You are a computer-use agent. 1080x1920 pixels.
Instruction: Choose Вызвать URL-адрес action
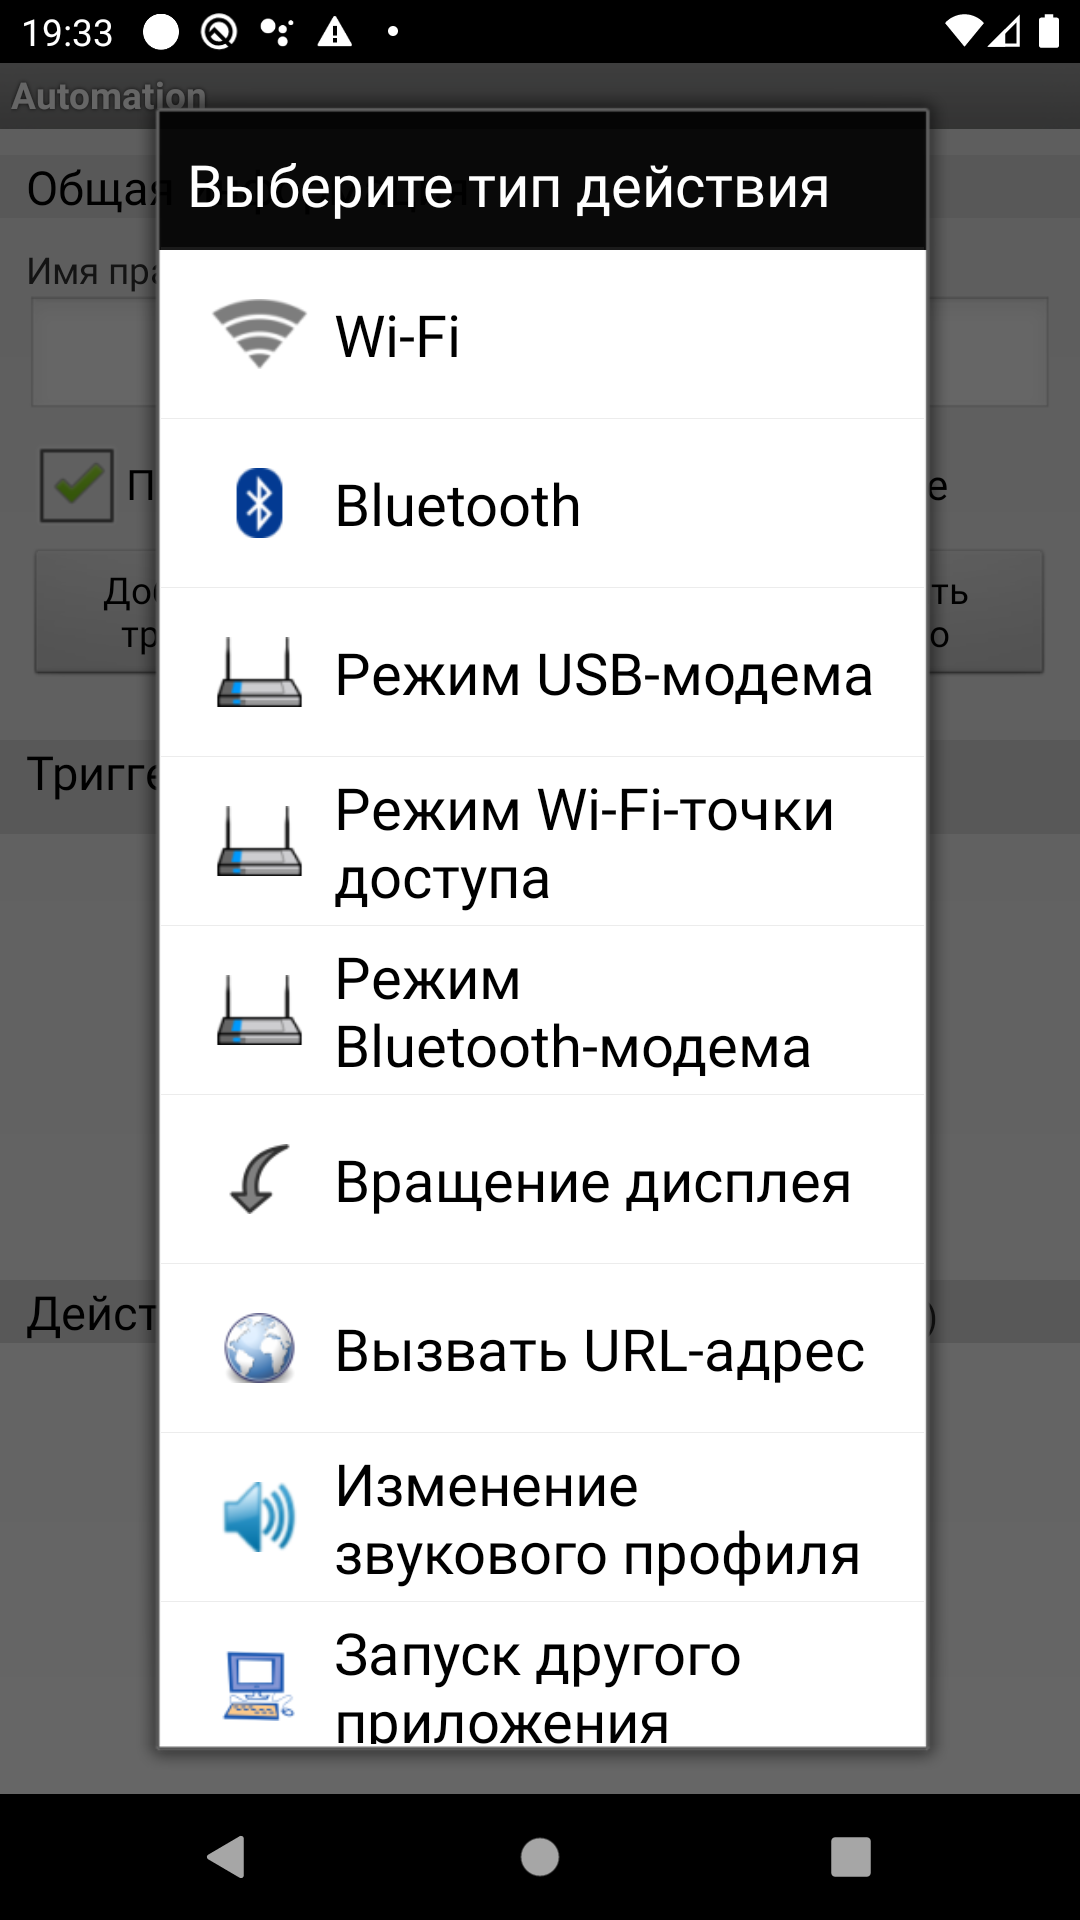click(600, 1350)
